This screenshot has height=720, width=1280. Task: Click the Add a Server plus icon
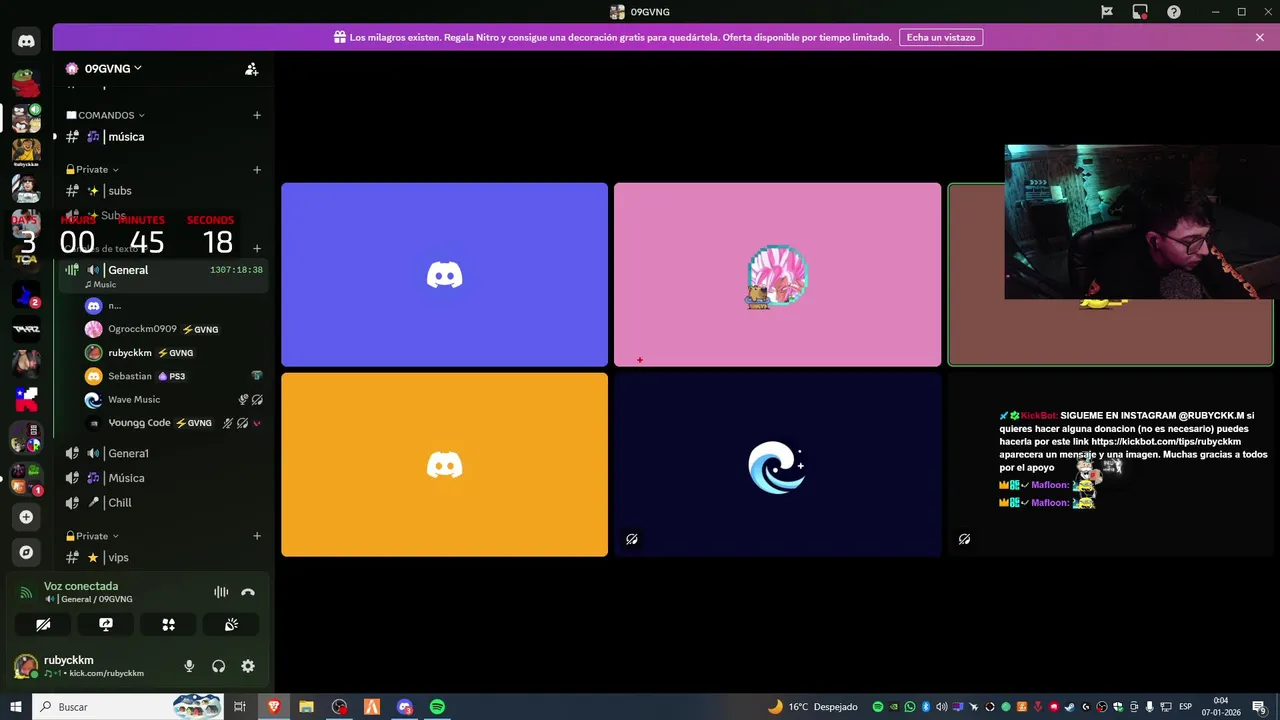[26, 517]
